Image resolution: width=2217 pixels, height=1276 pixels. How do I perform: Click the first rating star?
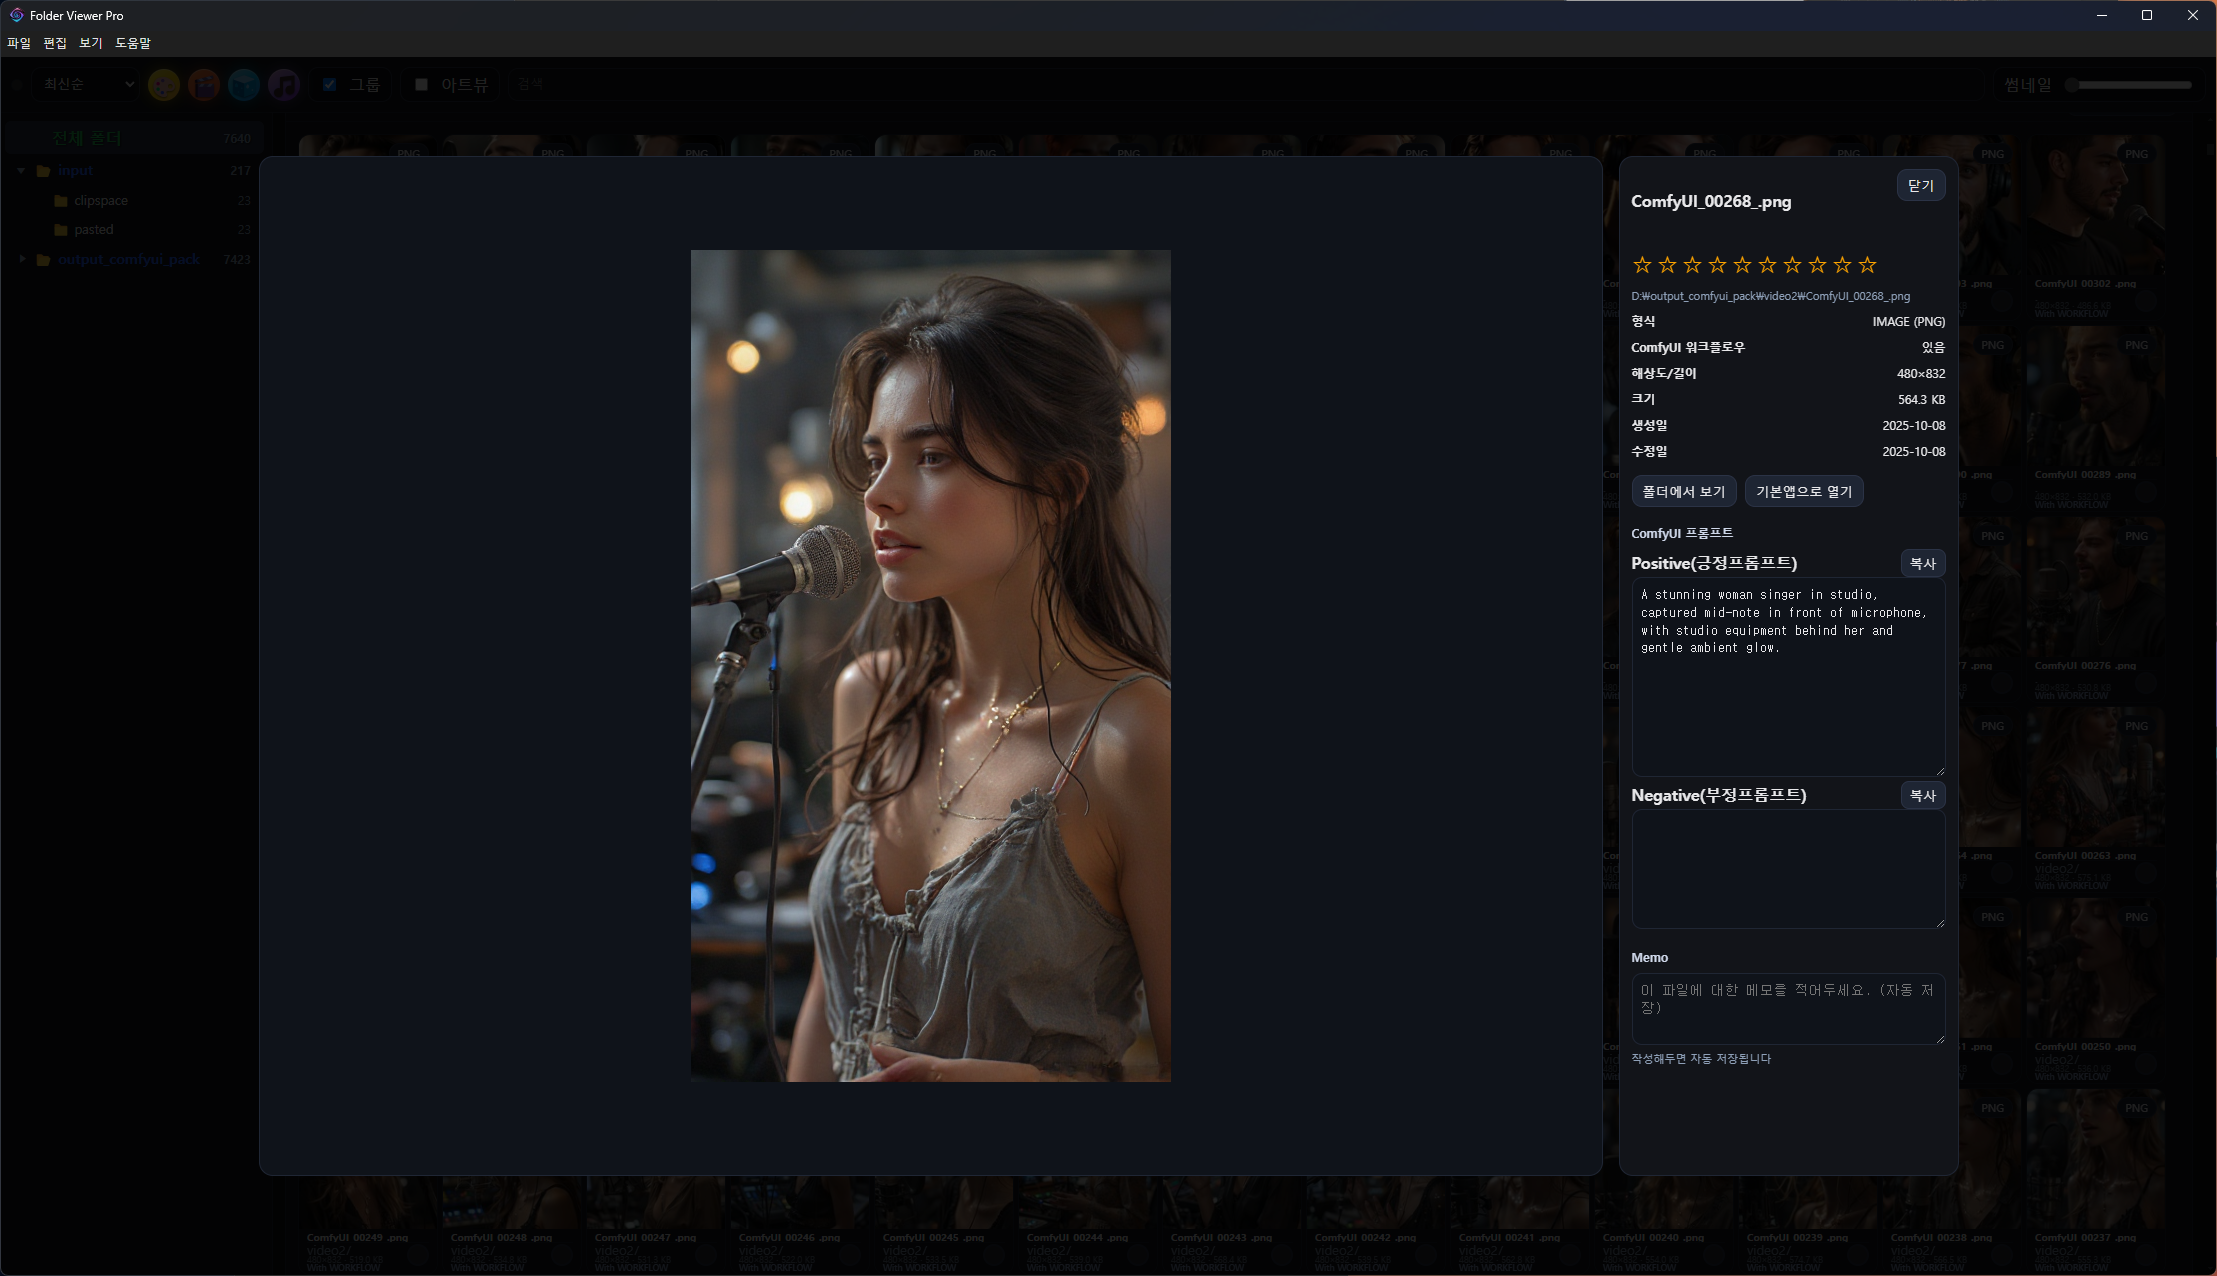click(x=1642, y=265)
